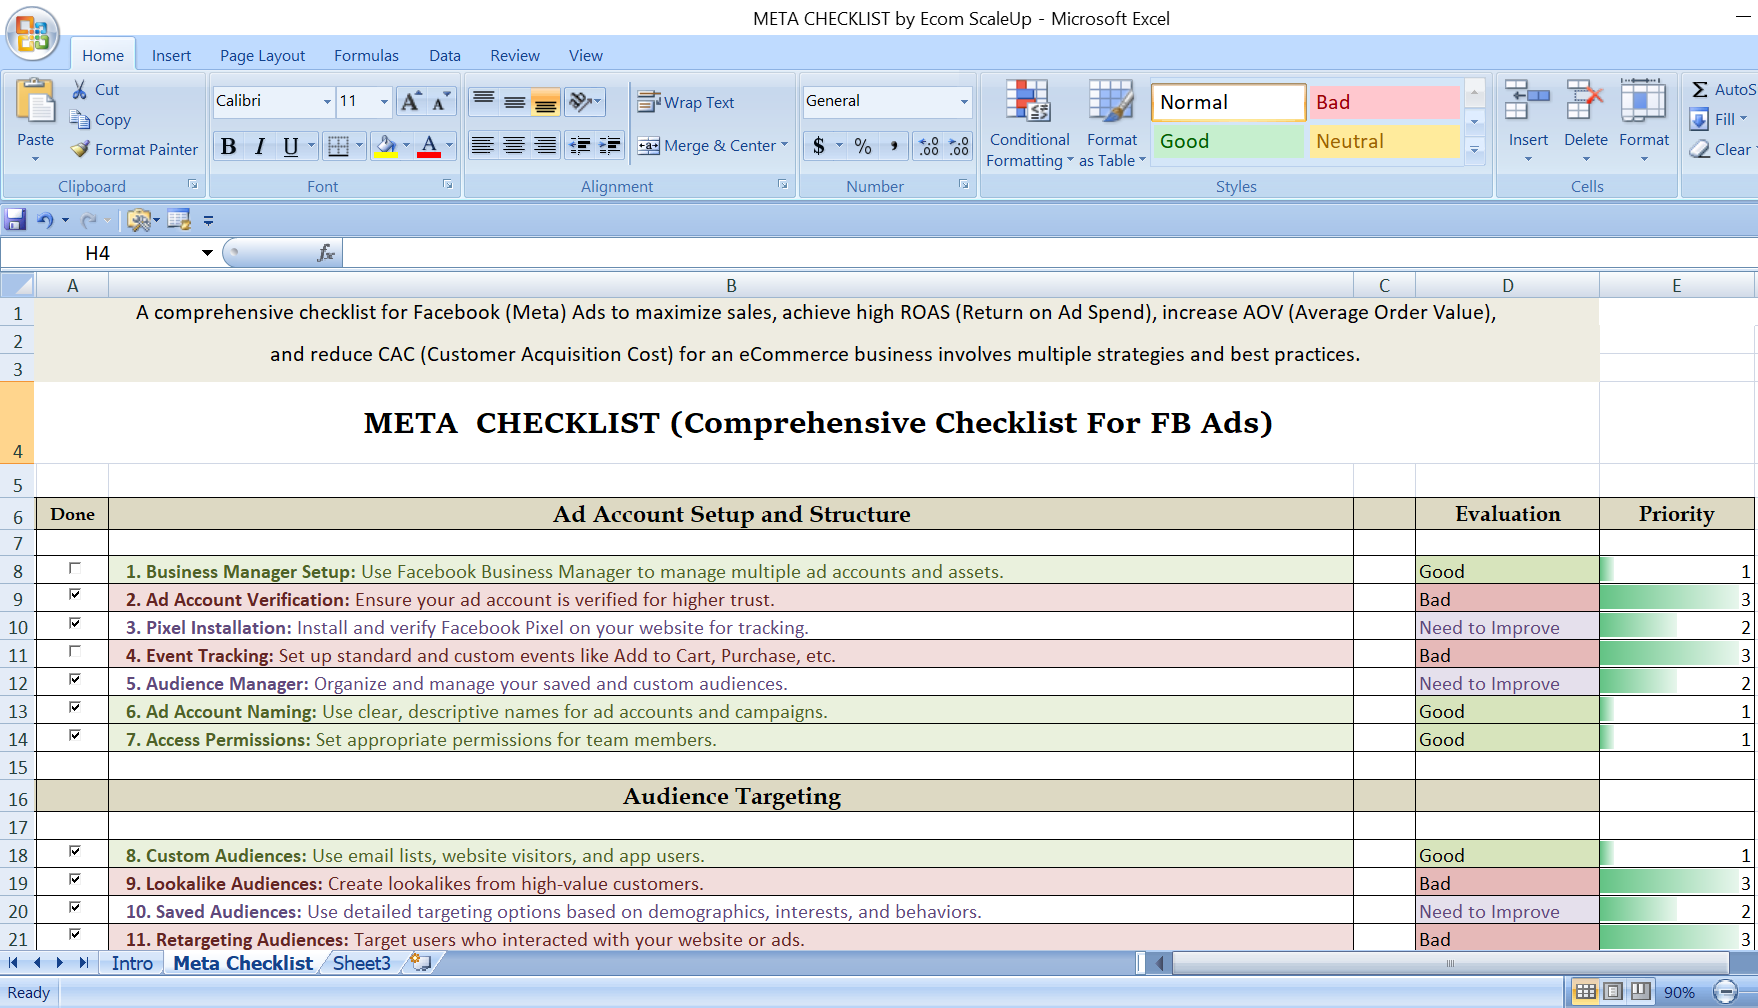Click the Save icon in quick access toolbar
1758x1008 pixels.
point(16,220)
